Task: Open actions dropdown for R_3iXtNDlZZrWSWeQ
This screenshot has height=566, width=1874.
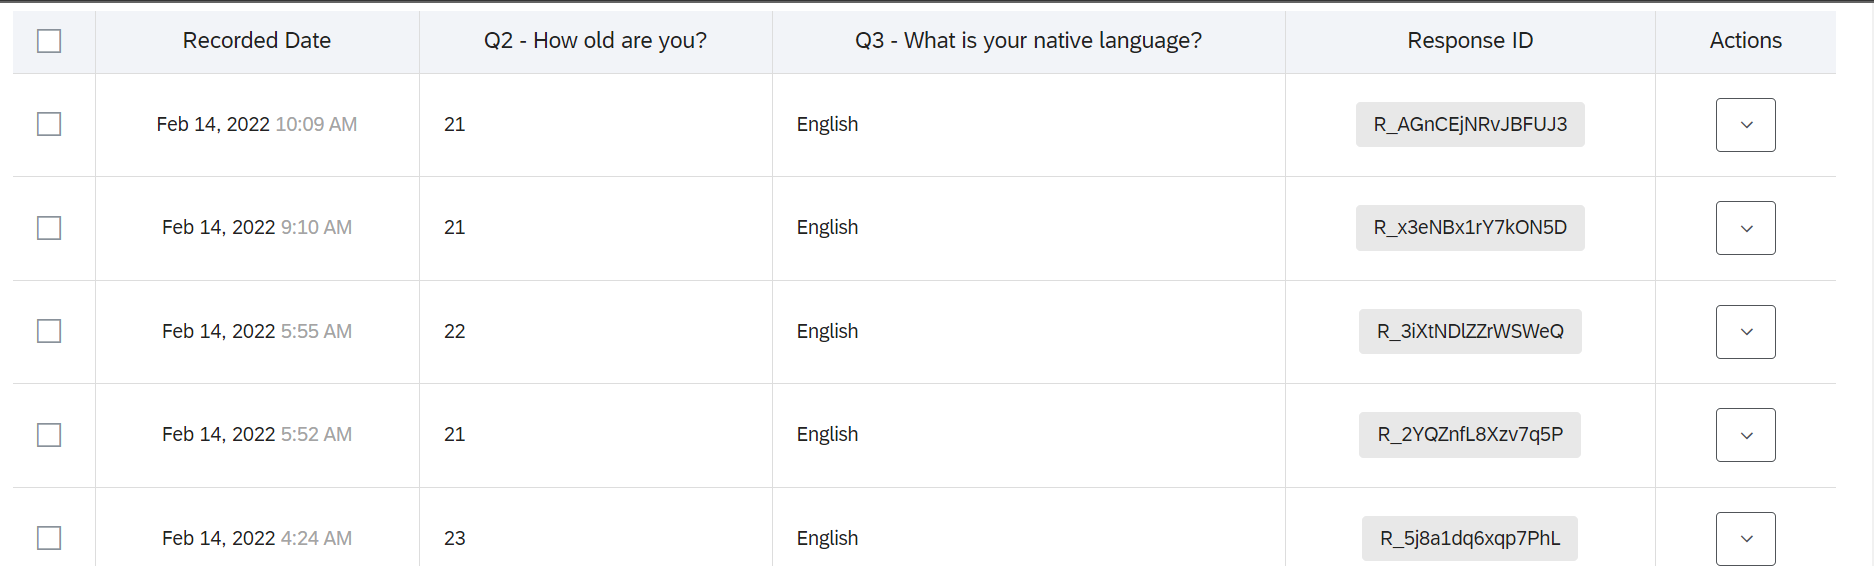Action: (x=1746, y=332)
